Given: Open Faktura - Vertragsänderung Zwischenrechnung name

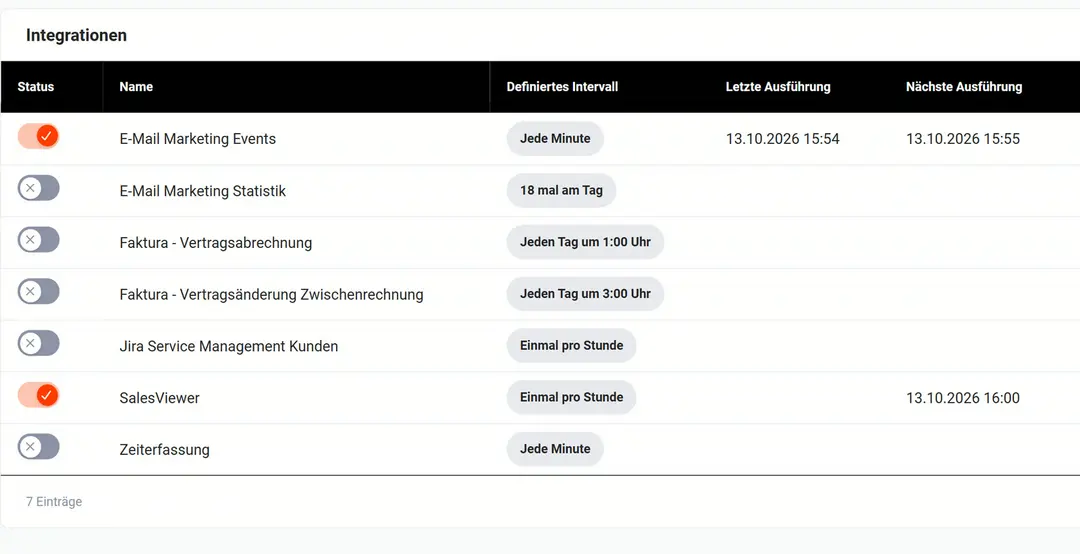Looking at the screenshot, I should 271,294.
